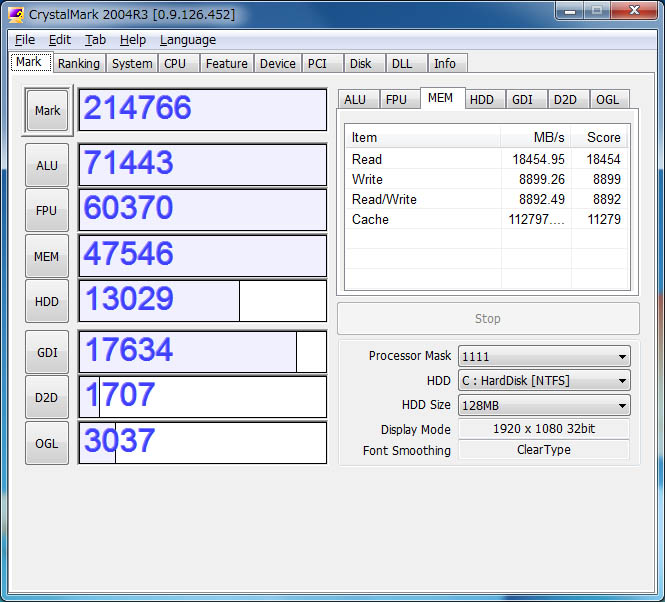Click the CrystalMark app icon in title bar

16,15
